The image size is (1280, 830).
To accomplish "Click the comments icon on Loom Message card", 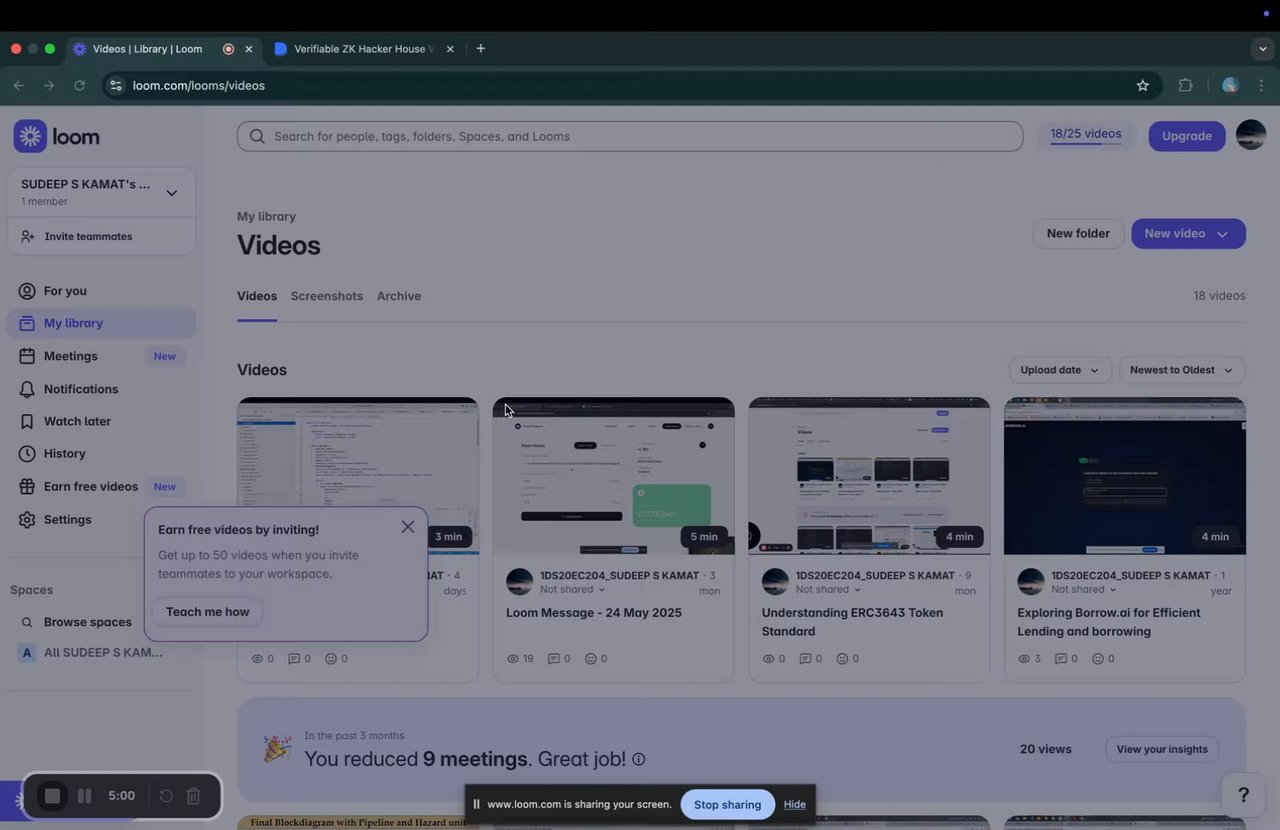I will pyautogui.click(x=554, y=659).
